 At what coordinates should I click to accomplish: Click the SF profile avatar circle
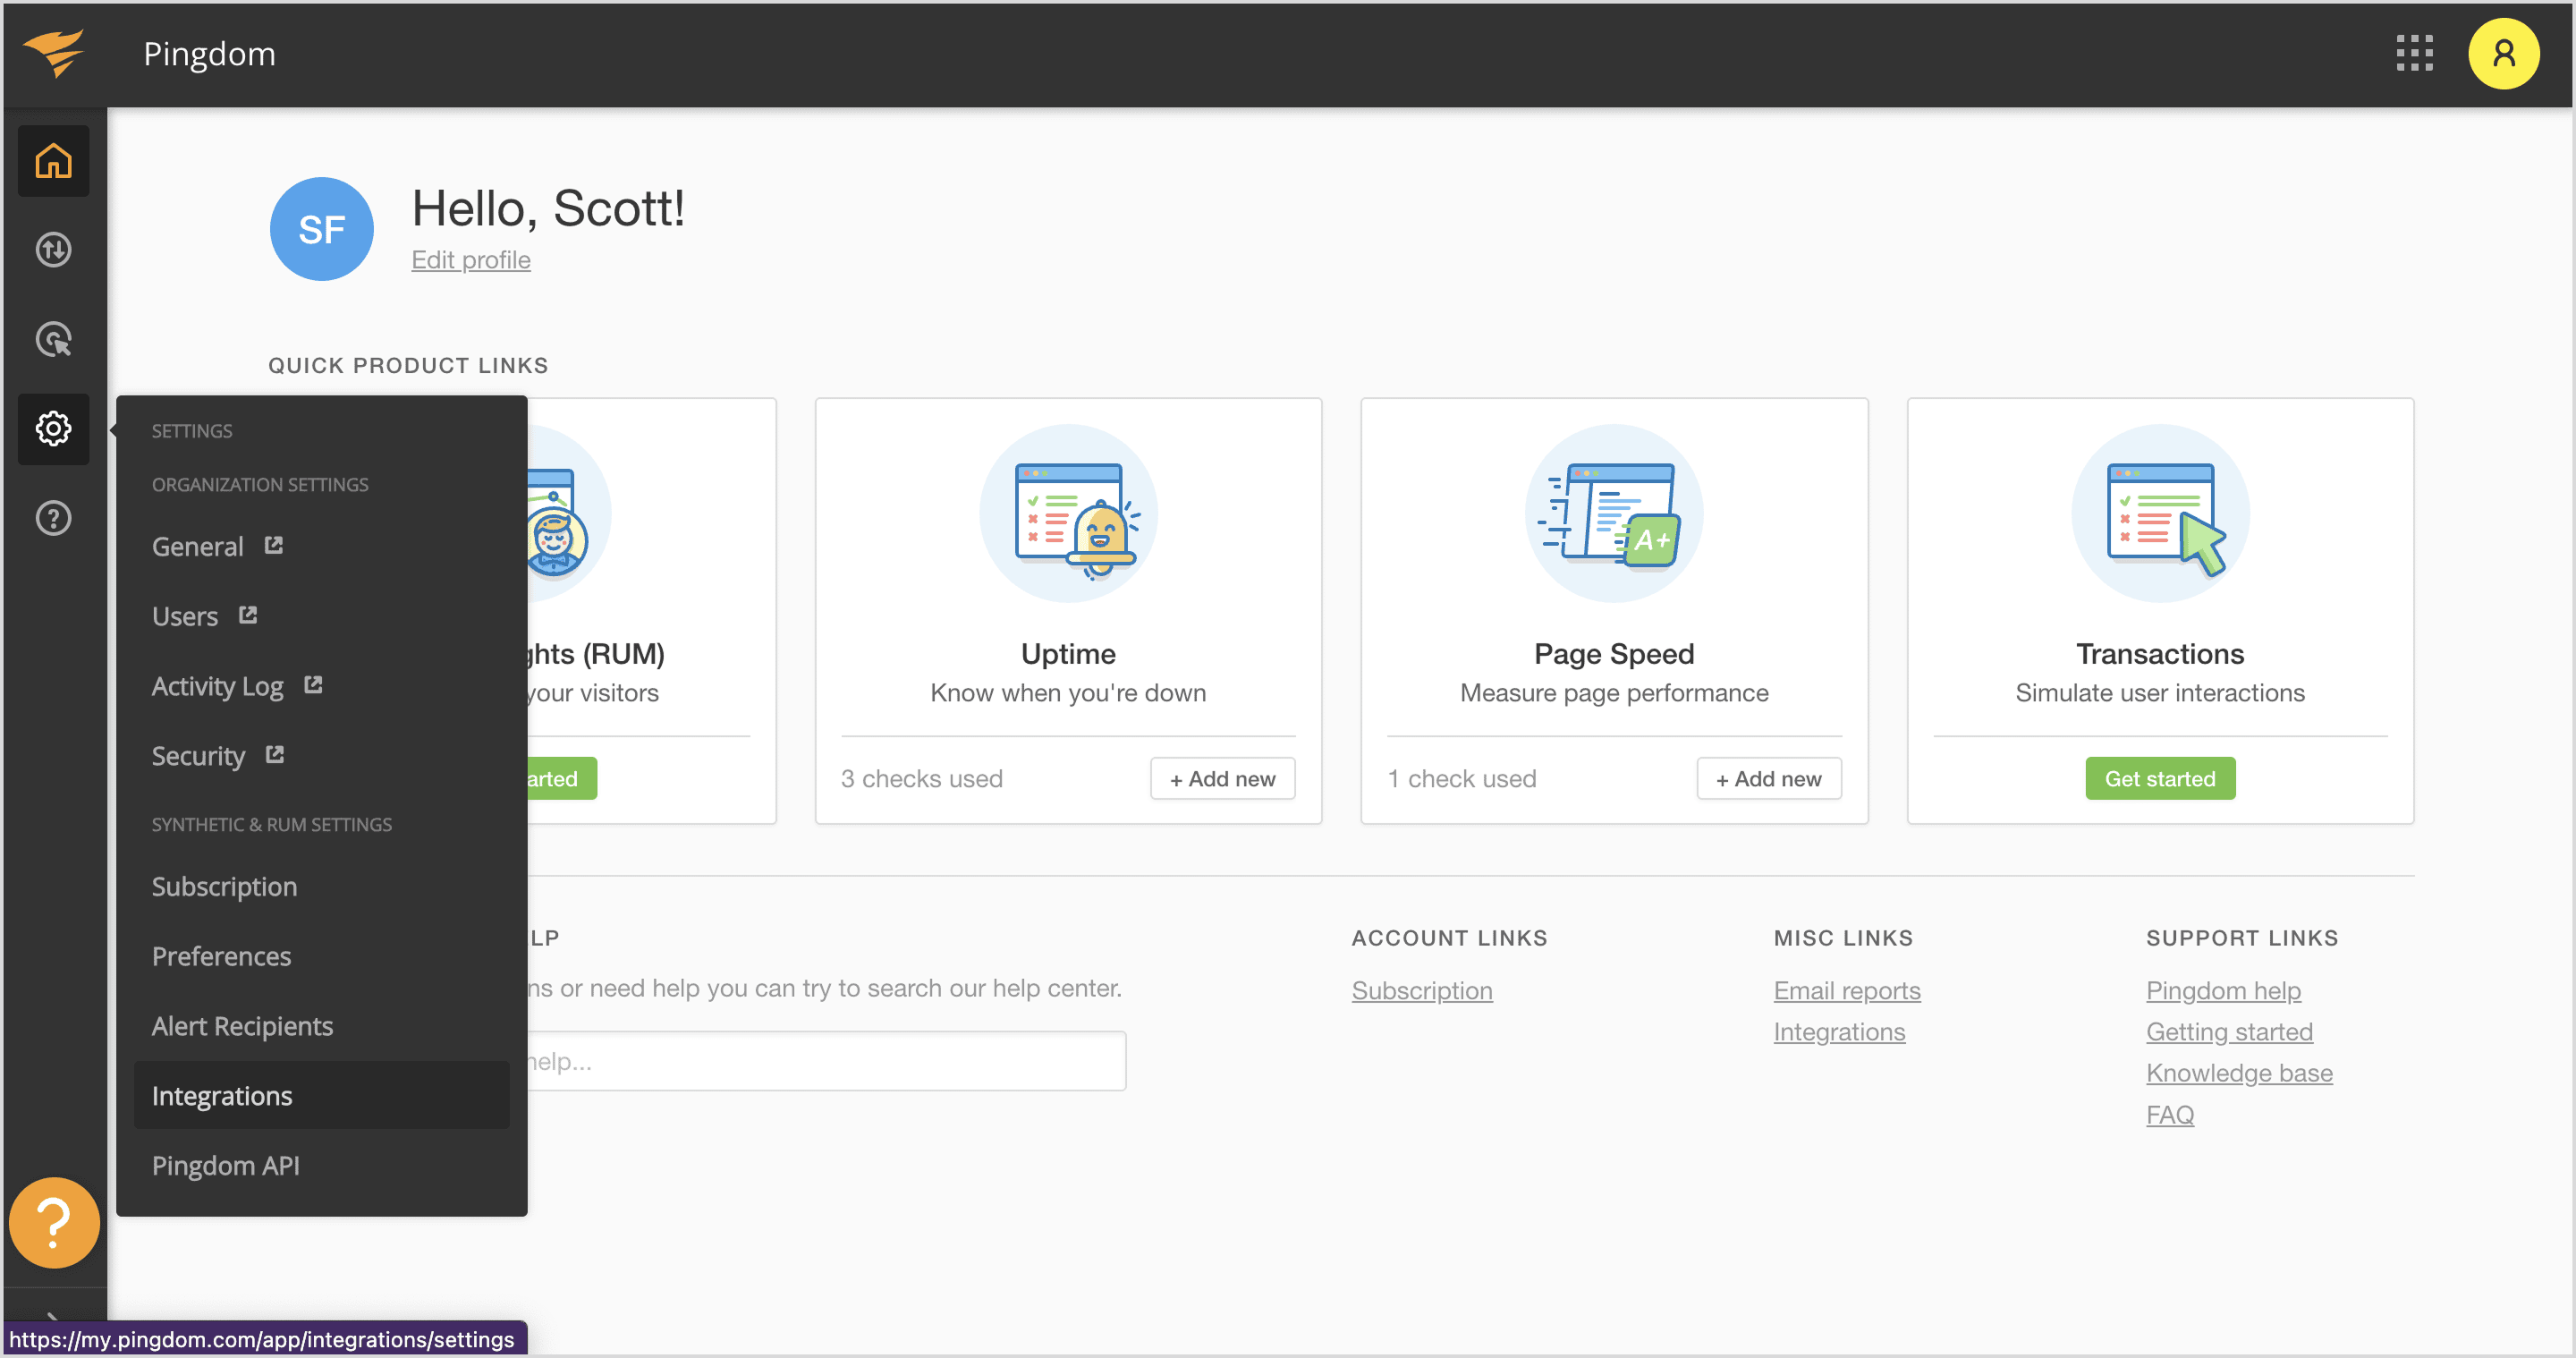click(321, 229)
